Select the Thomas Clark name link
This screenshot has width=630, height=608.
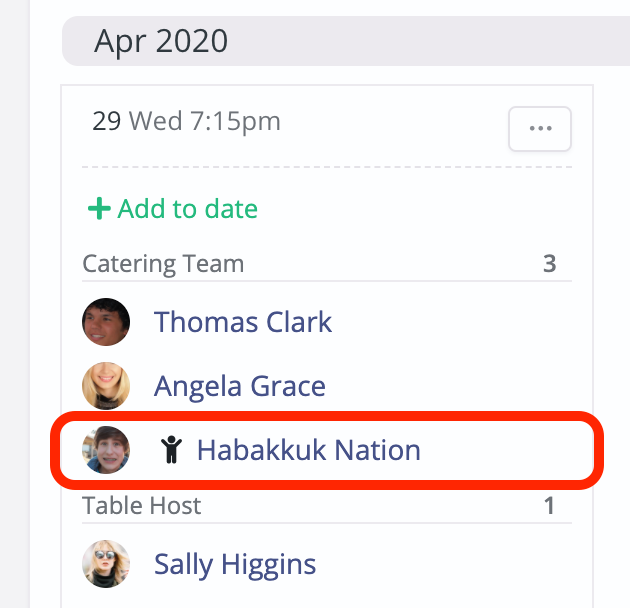point(243,322)
